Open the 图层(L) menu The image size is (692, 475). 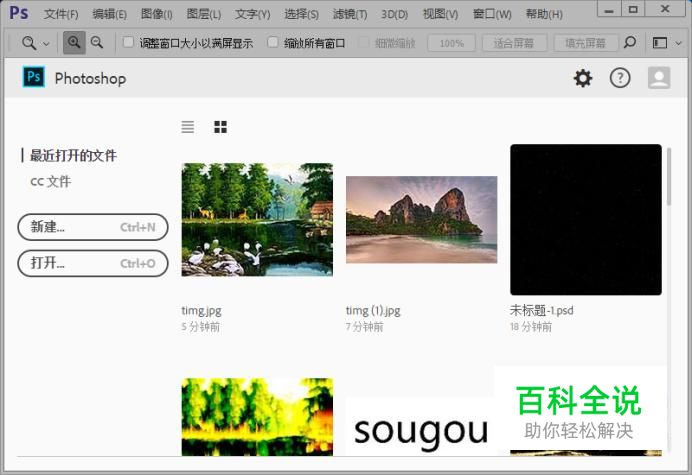tap(203, 14)
